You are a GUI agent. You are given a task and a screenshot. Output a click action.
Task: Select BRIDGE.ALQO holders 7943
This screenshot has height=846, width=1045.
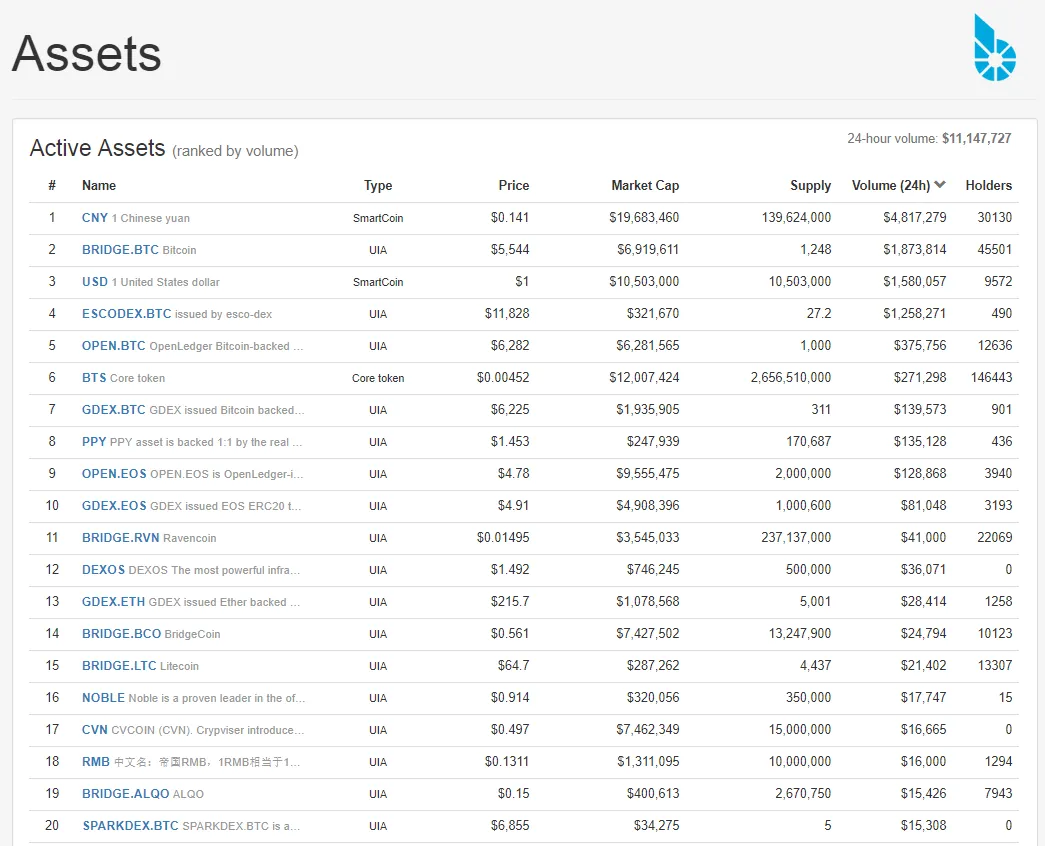[998, 793]
